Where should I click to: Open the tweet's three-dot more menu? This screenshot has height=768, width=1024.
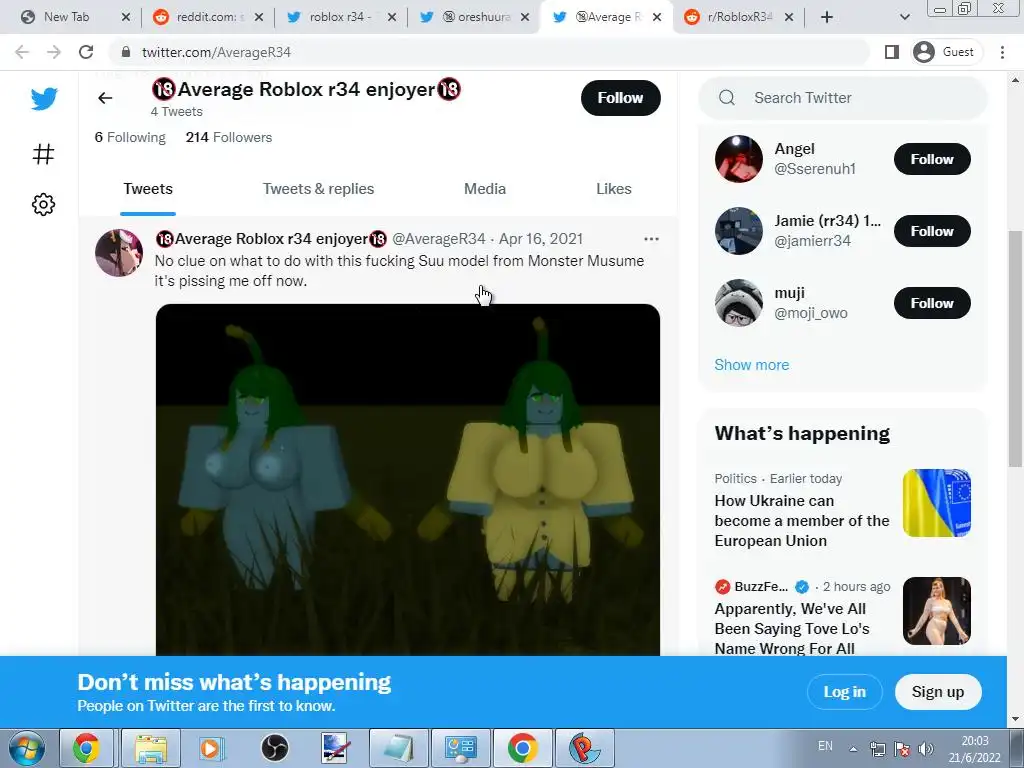tap(651, 239)
